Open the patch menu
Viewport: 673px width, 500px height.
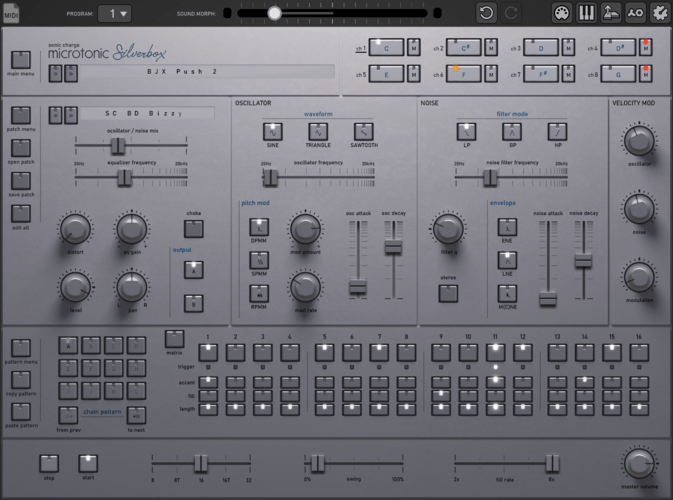(21, 115)
